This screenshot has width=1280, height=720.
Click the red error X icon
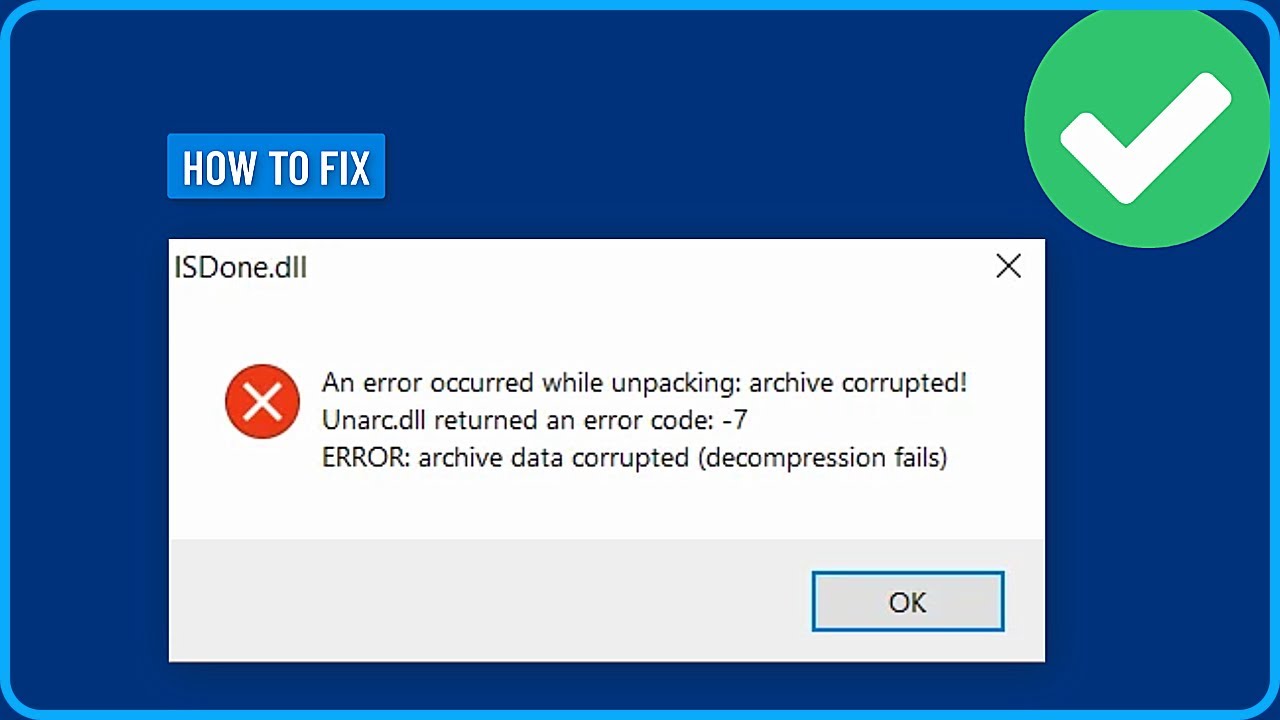click(262, 401)
